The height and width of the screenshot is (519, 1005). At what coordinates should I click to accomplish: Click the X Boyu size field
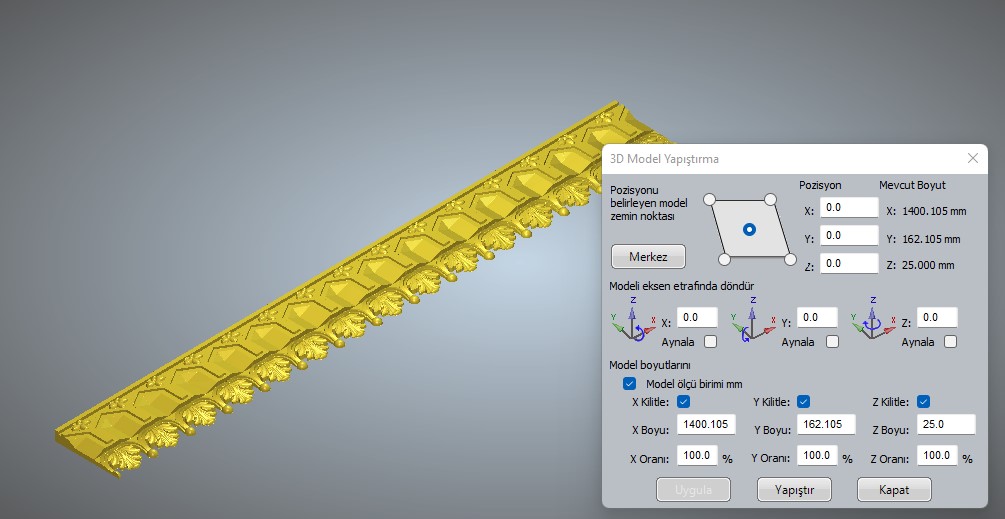706,425
